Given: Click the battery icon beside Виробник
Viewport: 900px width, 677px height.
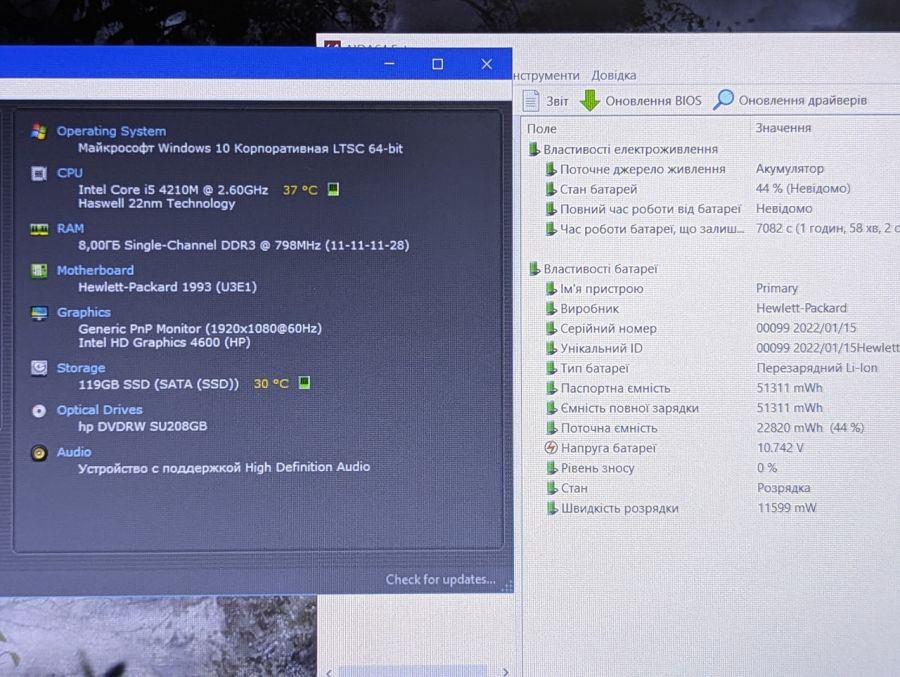Looking at the screenshot, I should [x=550, y=308].
